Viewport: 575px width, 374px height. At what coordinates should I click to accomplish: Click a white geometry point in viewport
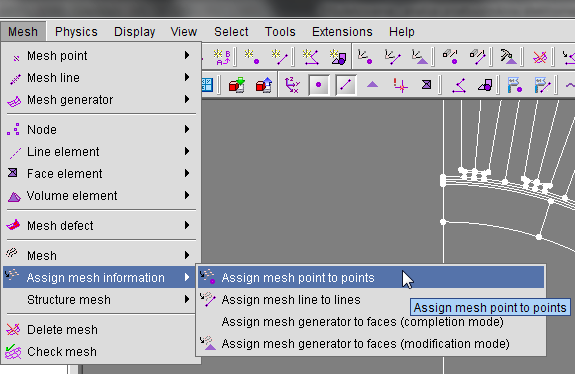(x=443, y=222)
